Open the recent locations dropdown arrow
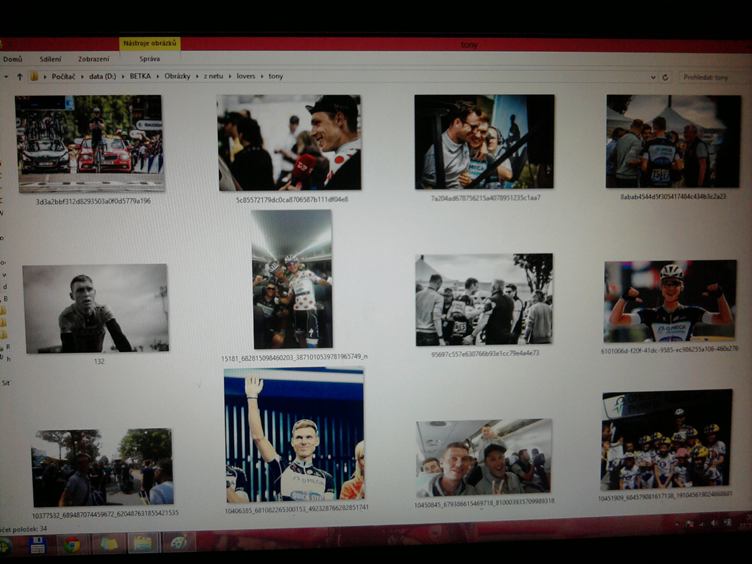The width and height of the screenshot is (752, 564). pos(6,76)
